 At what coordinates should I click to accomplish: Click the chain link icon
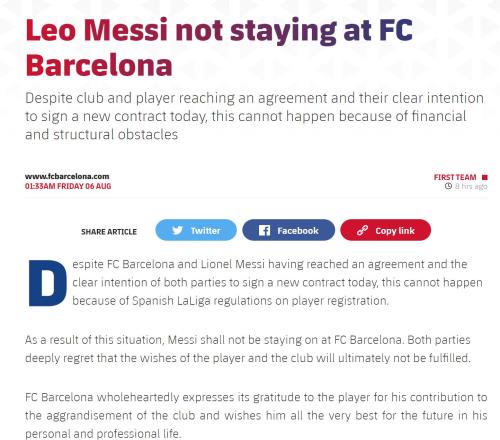pyautogui.click(x=362, y=230)
